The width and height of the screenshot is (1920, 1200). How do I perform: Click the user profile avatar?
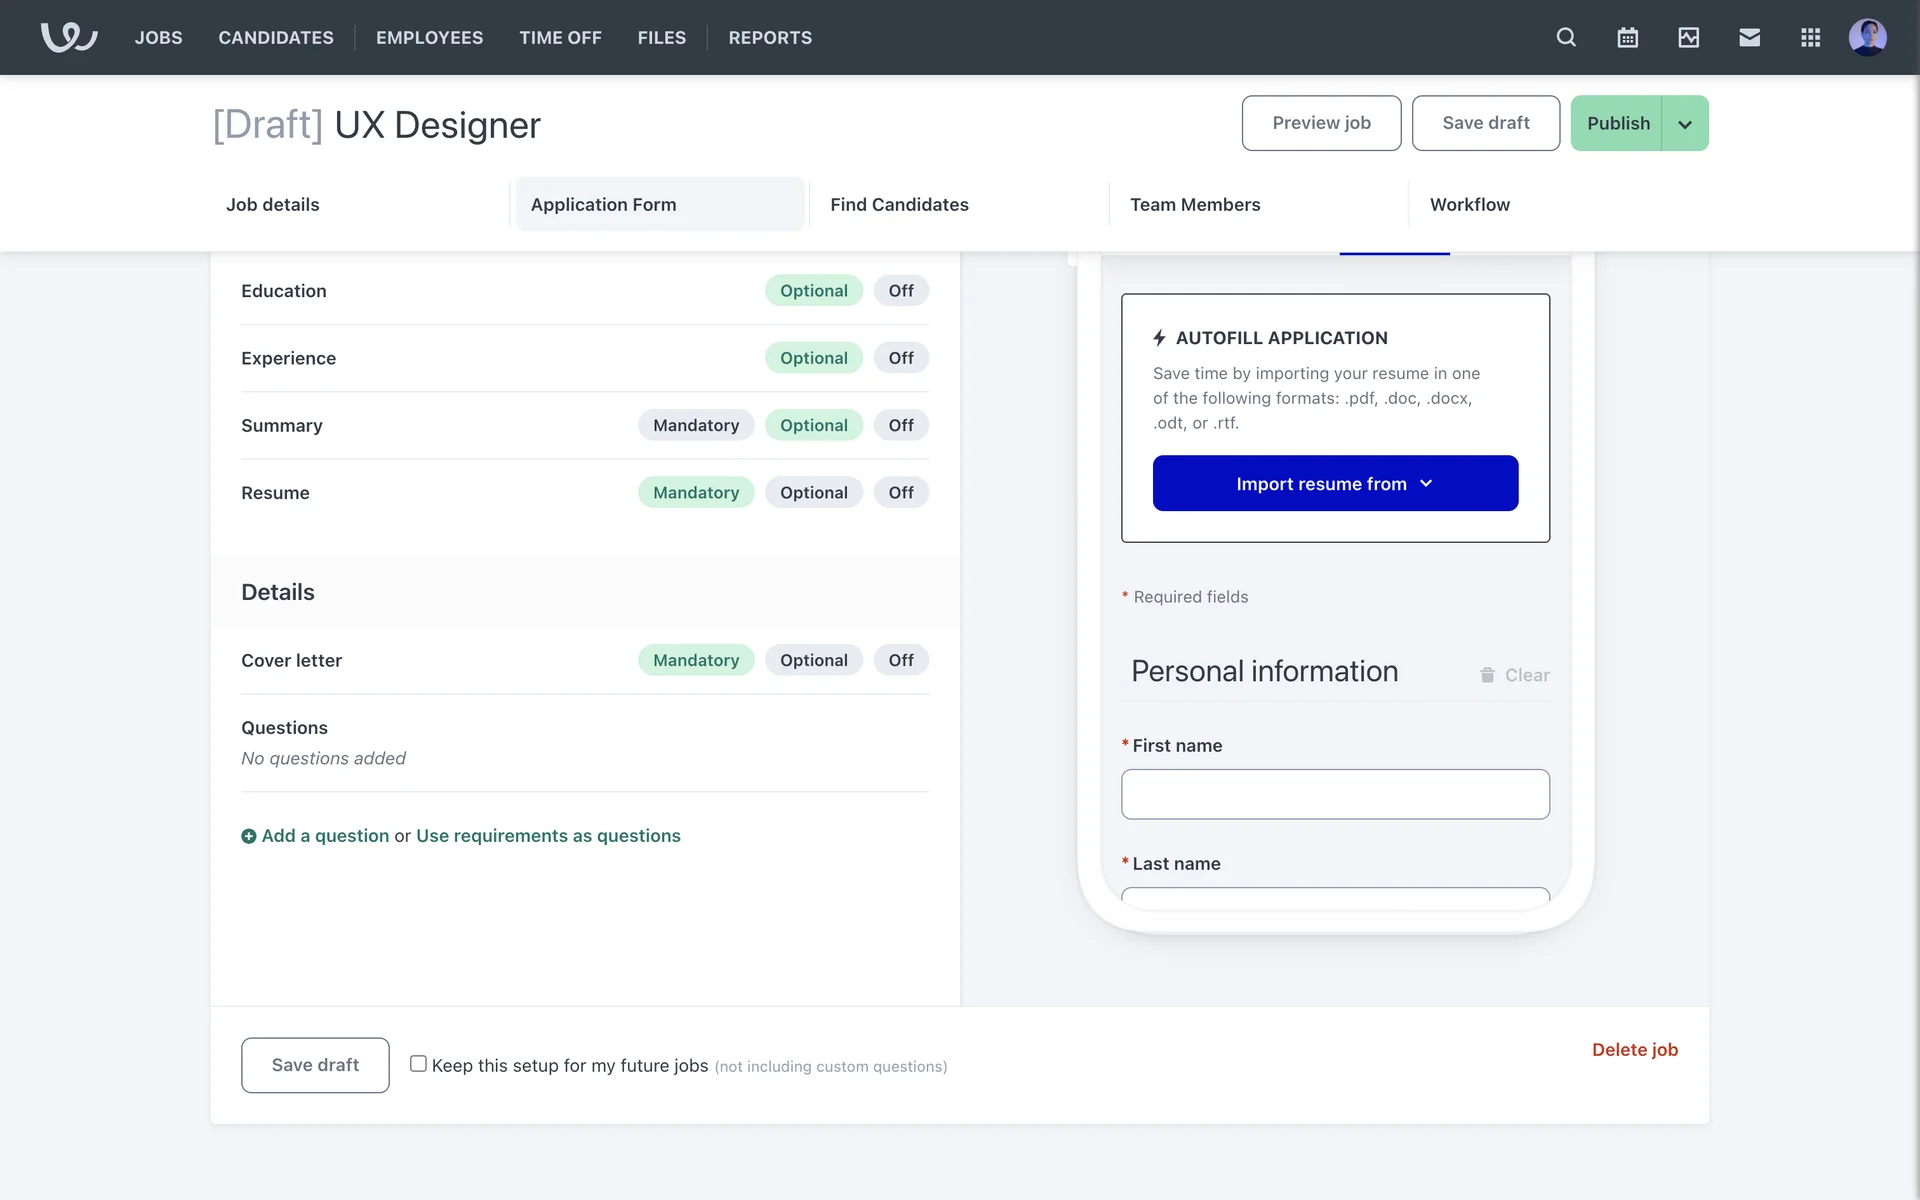click(x=1867, y=37)
